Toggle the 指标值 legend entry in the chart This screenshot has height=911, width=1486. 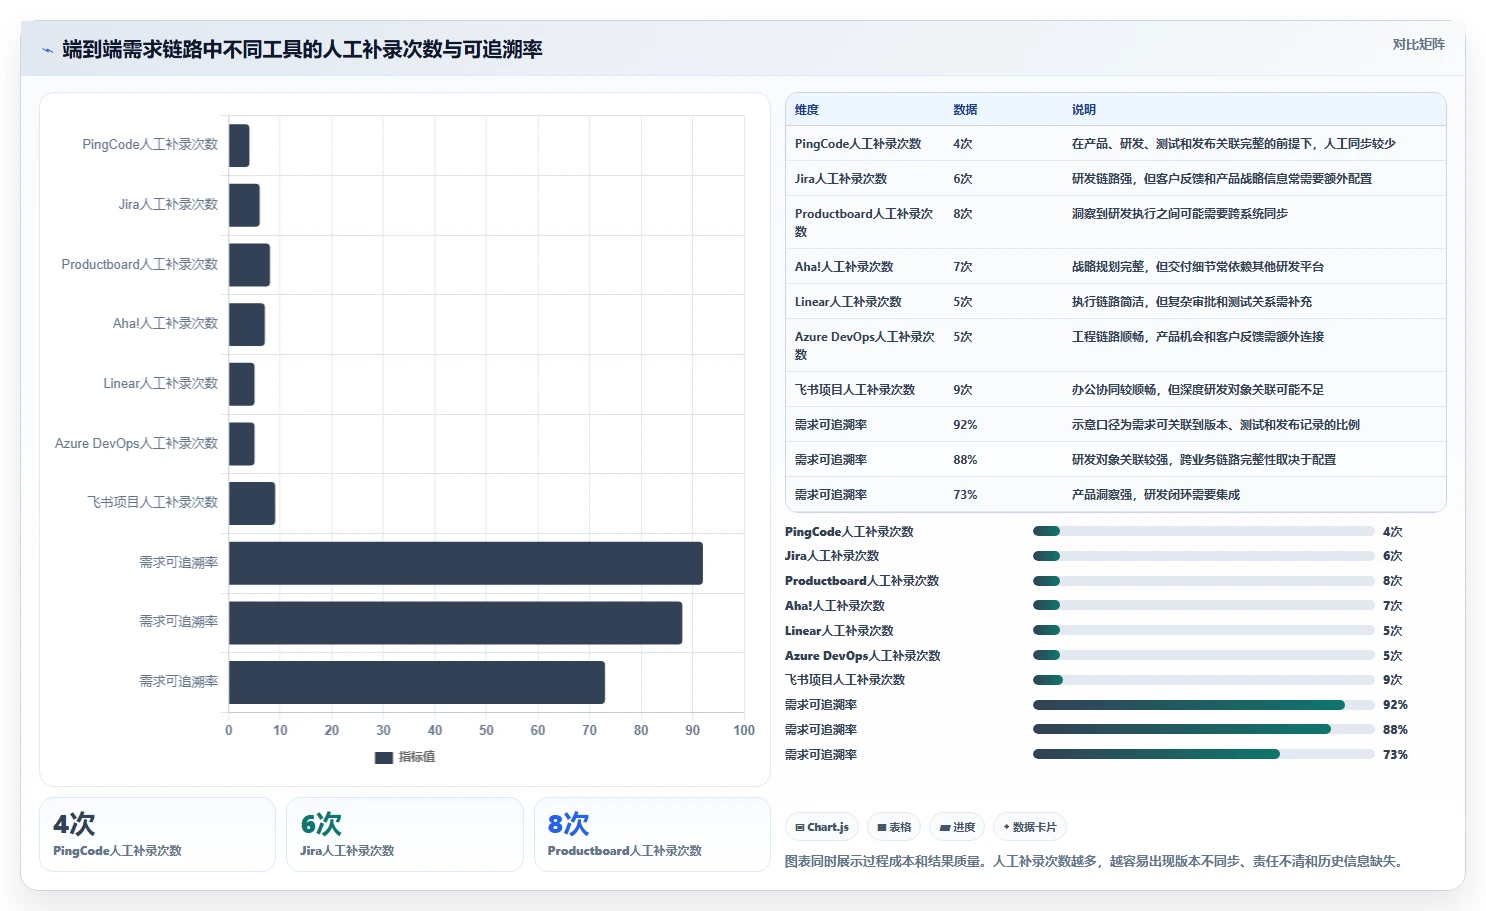(405, 757)
